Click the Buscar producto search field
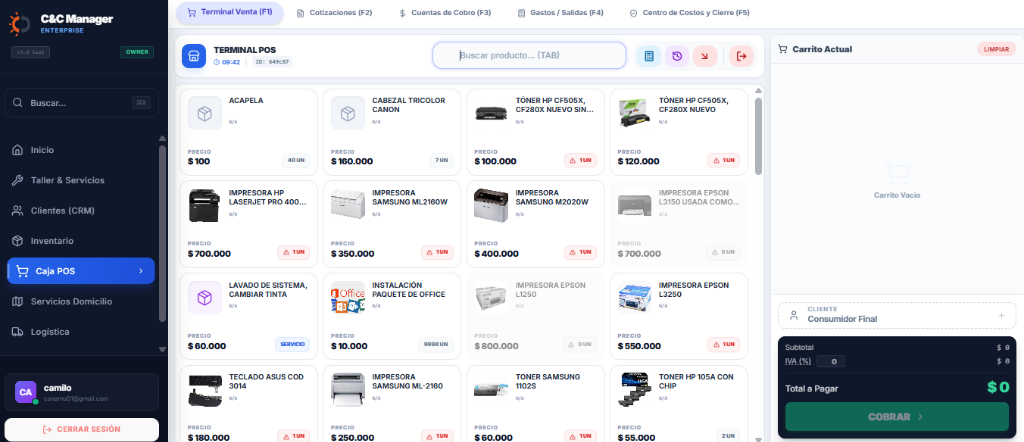 (529, 55)
